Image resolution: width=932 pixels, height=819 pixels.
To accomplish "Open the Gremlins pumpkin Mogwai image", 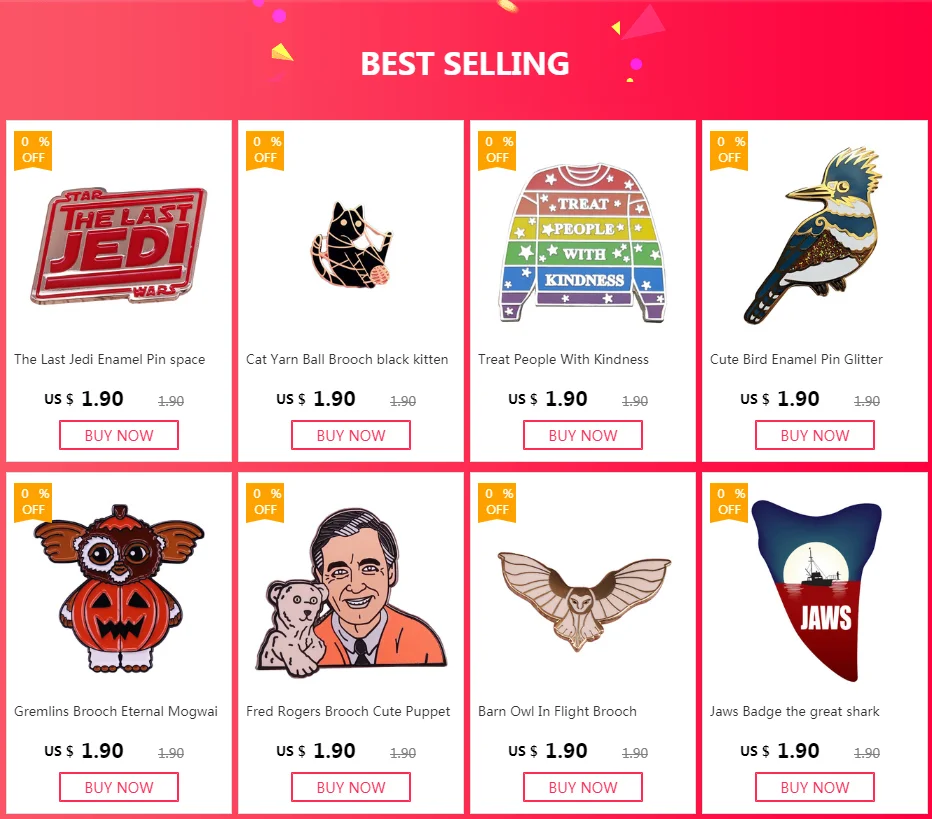I will pos(119,588).
